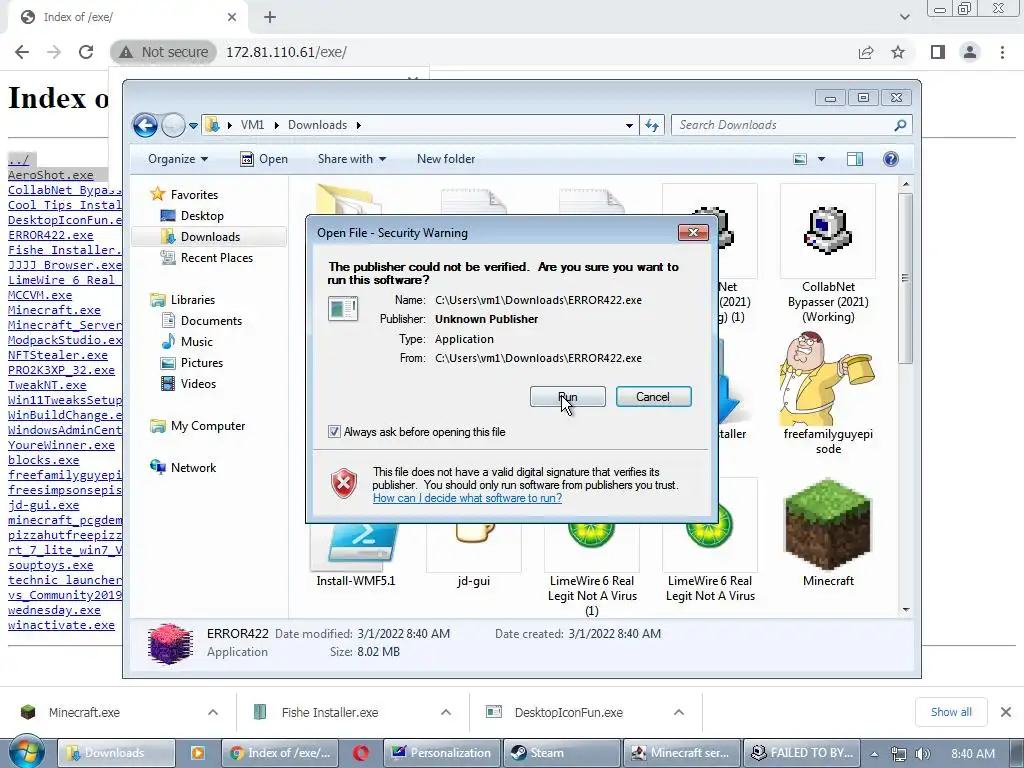This screenshot has height=768, width=1024.
Task: Open 'How can I decide what software to run?' link
Action: (x=467, y=498)
